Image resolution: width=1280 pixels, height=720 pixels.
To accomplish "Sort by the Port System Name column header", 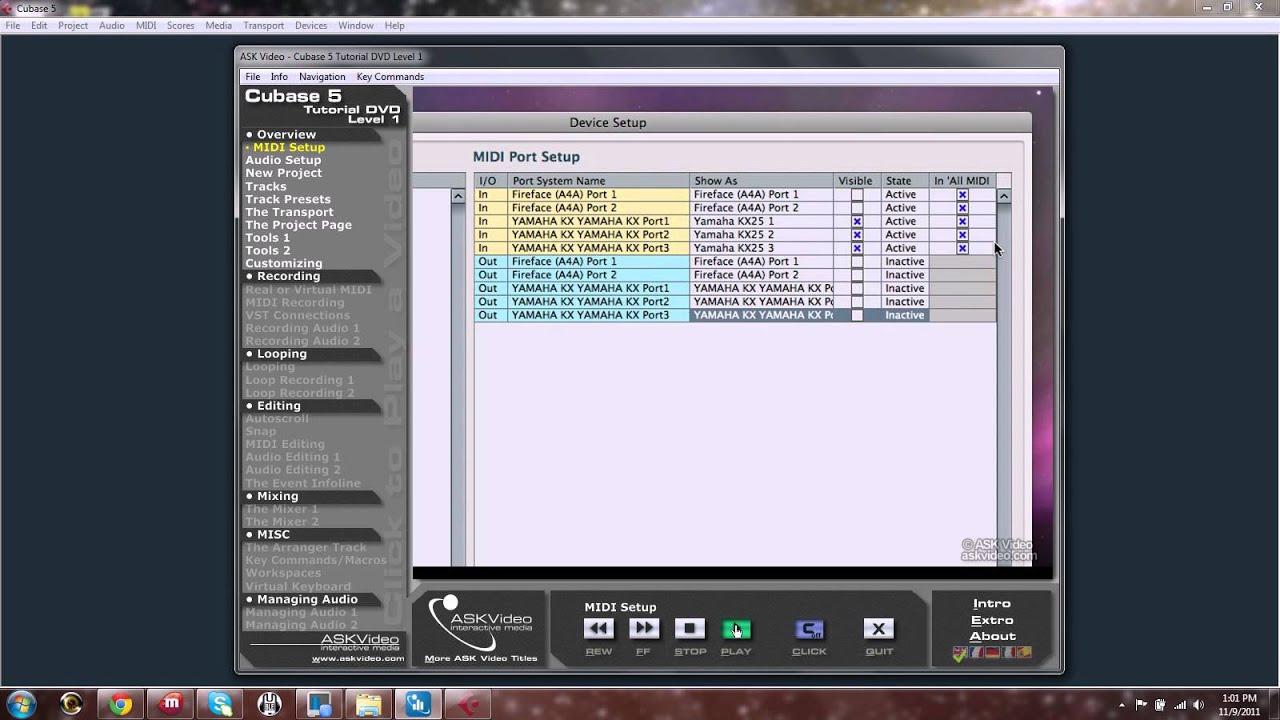I will pyautogui.click(x=598, y=181).
